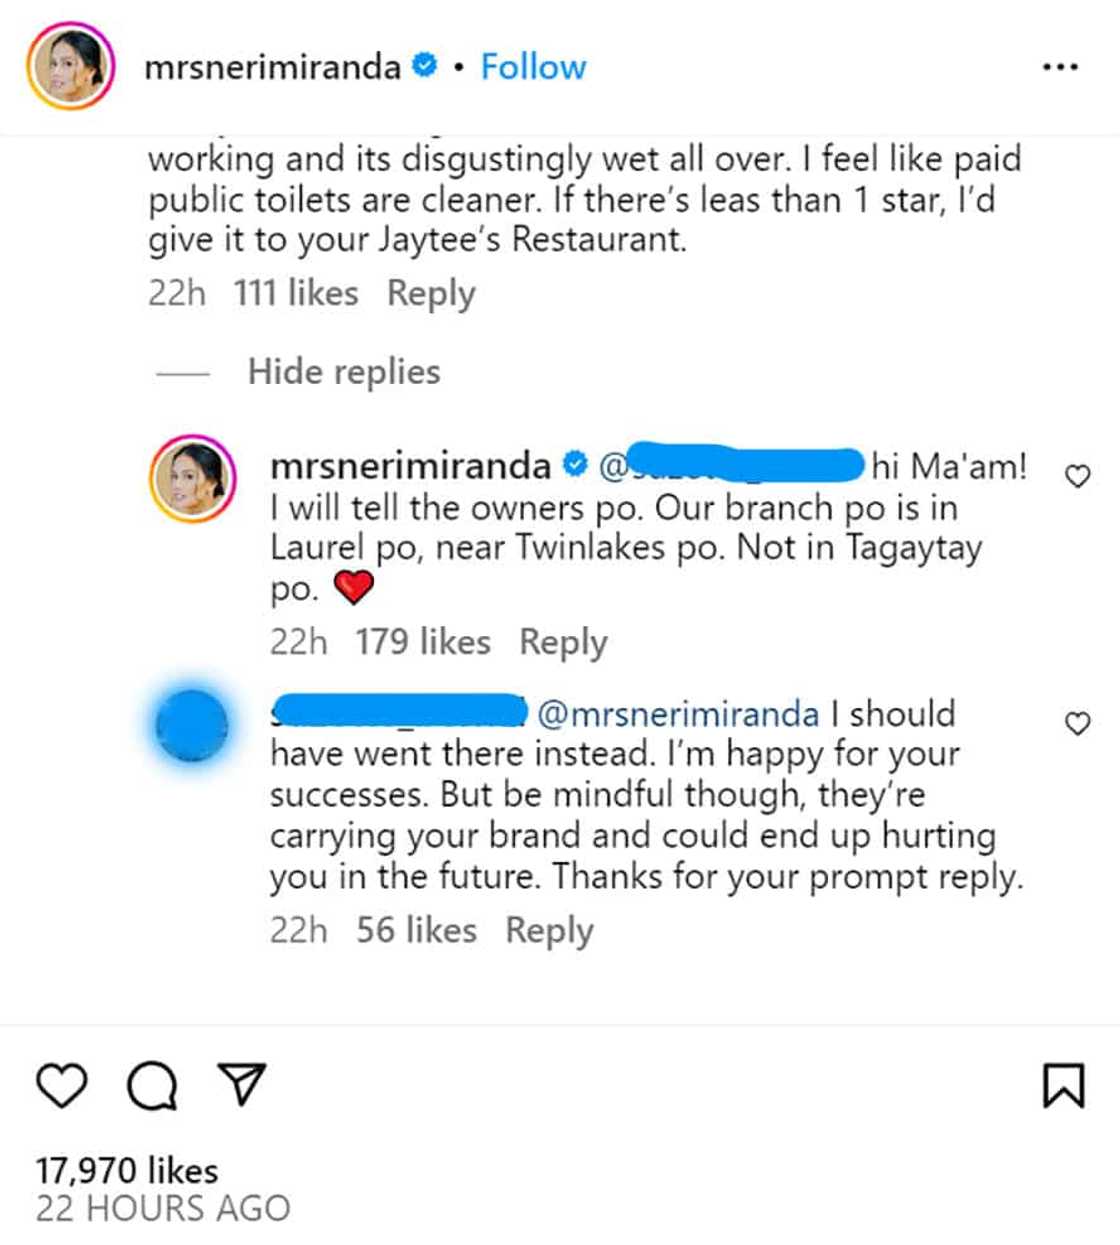The image size is (1120, 1245).
Task: Click the mrsnerimiranda username in the header
Action: [275, 65]
